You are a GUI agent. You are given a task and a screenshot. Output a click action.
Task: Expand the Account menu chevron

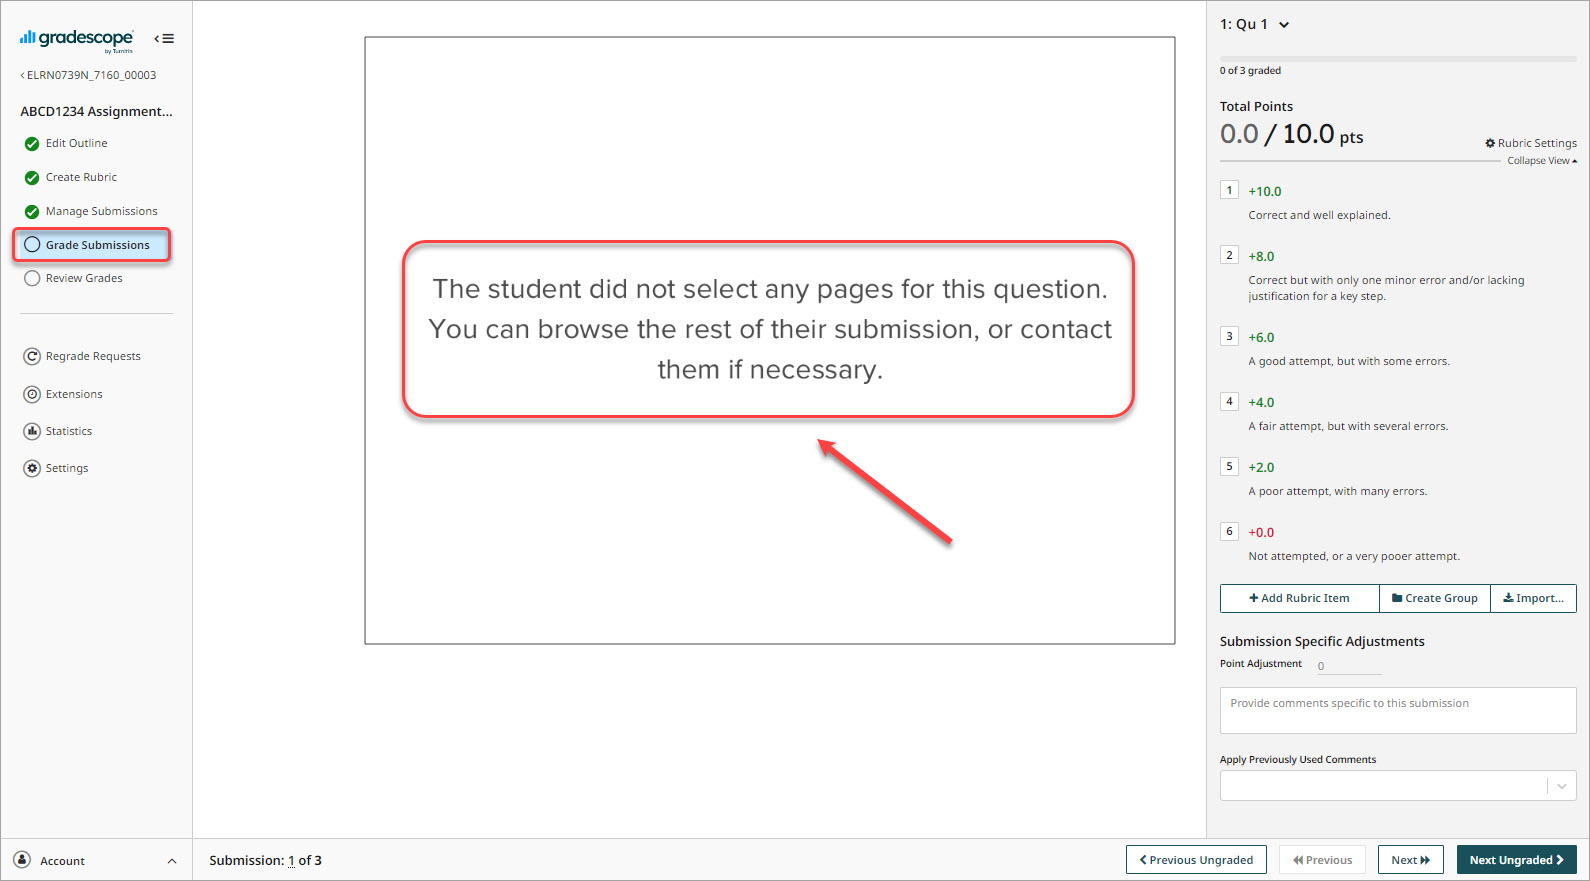click(x=172, y=861)
